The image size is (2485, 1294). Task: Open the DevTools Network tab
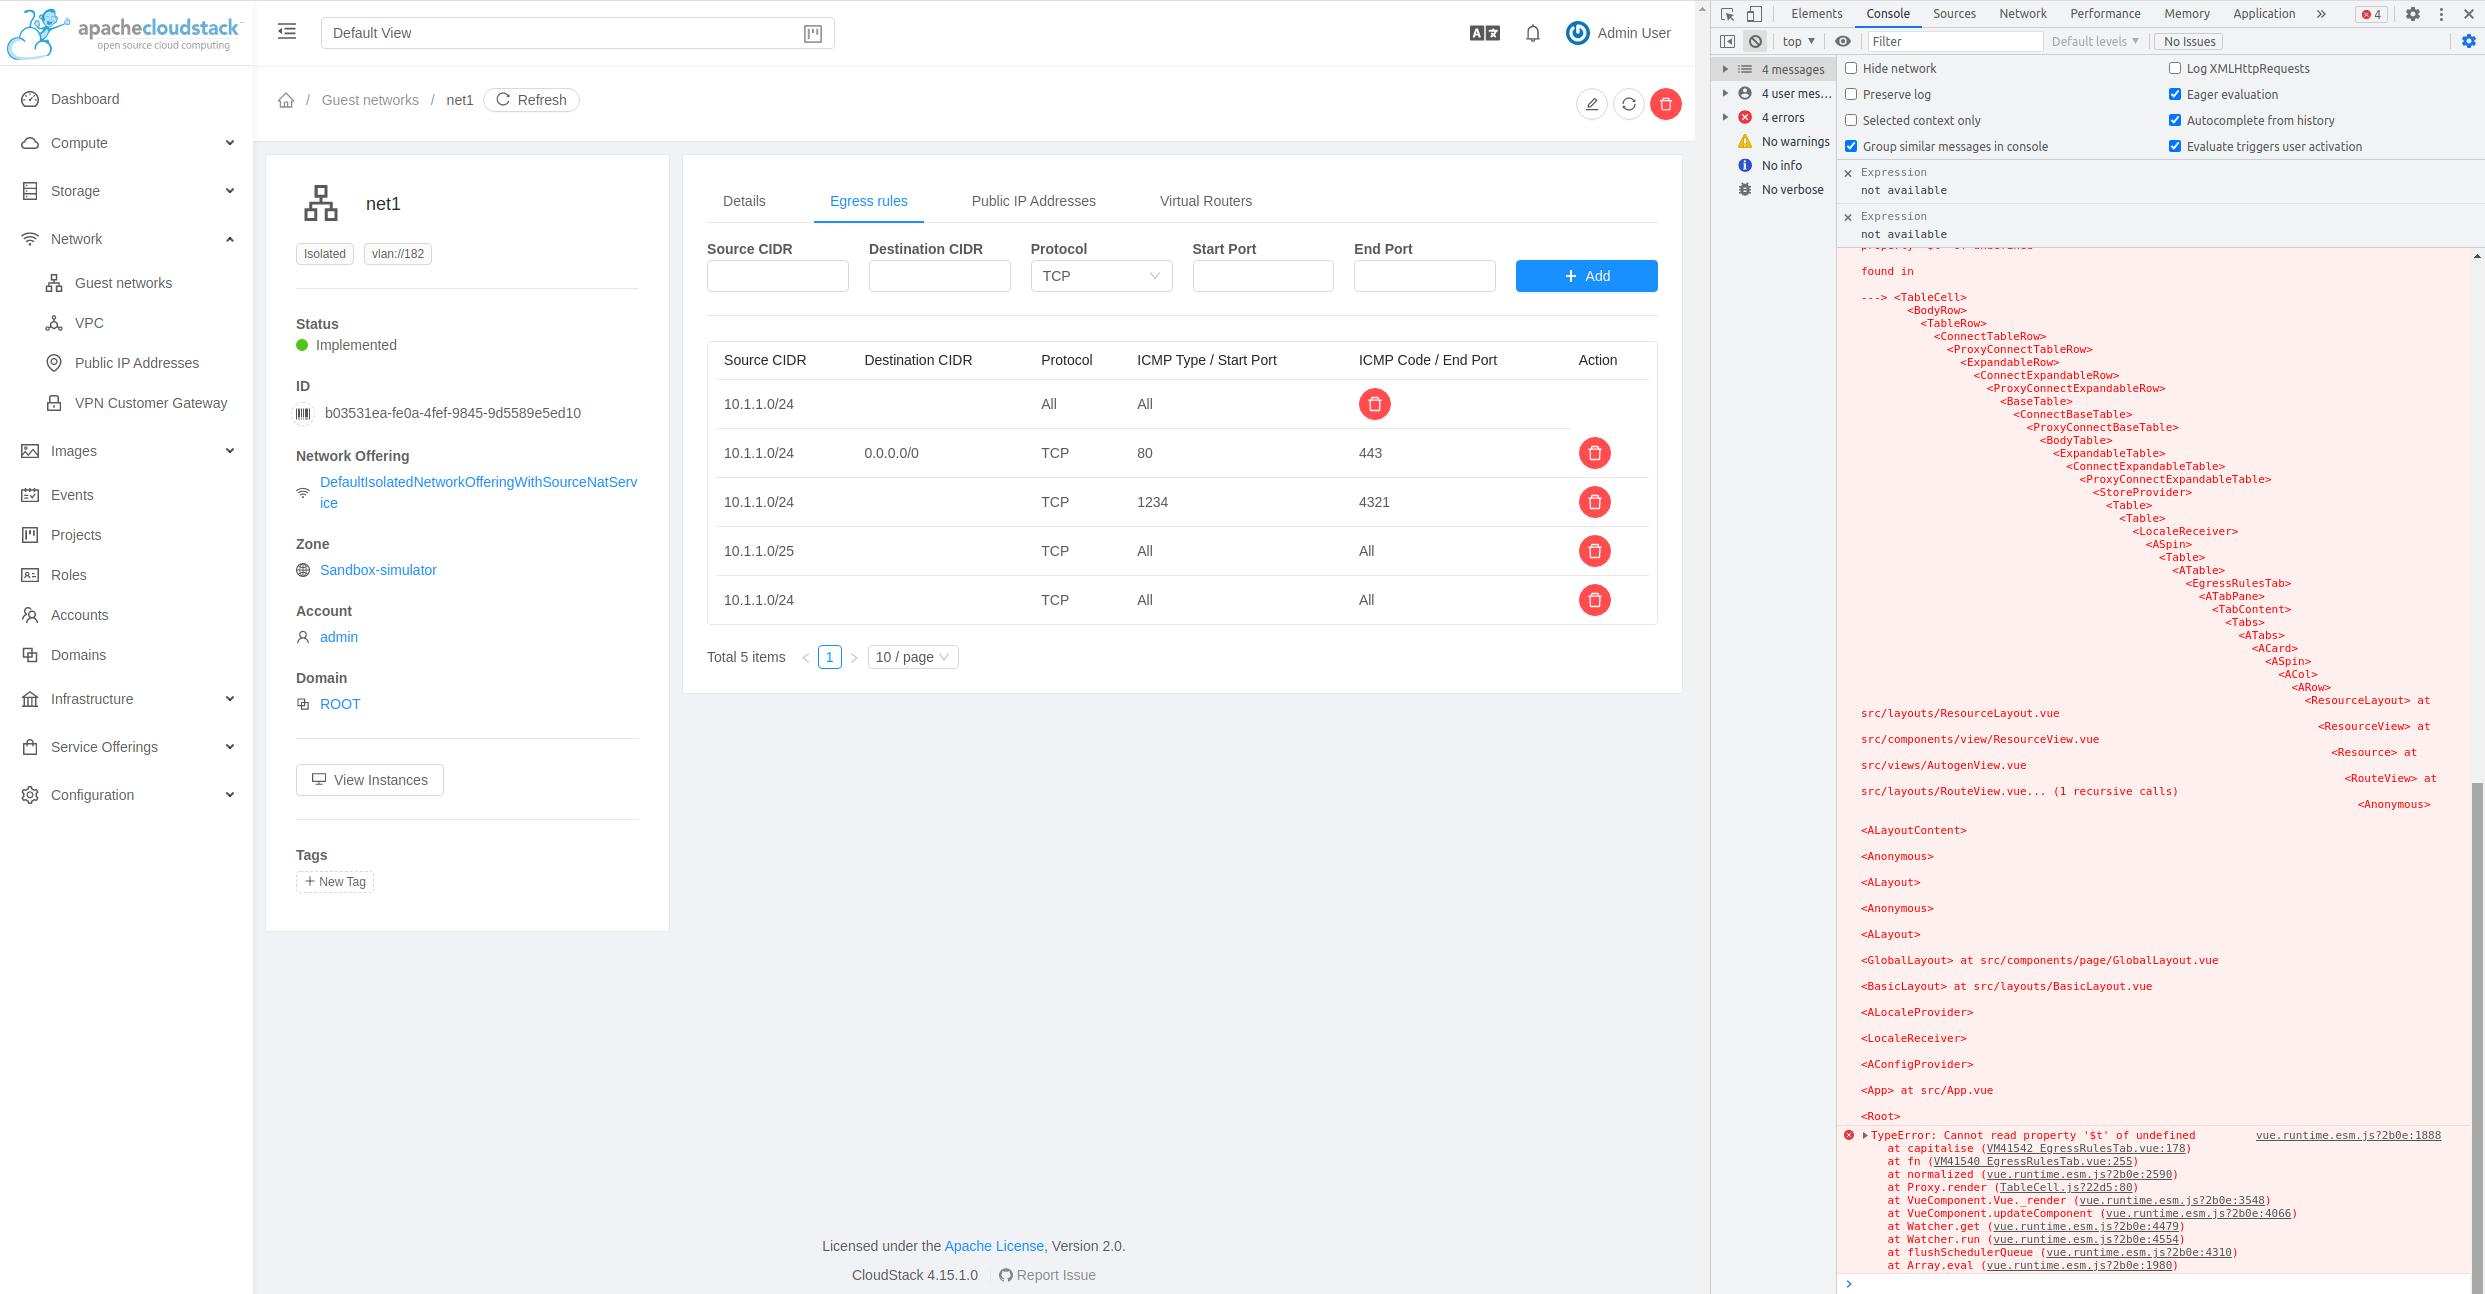pyautogui.click(x=2022, y=14)
